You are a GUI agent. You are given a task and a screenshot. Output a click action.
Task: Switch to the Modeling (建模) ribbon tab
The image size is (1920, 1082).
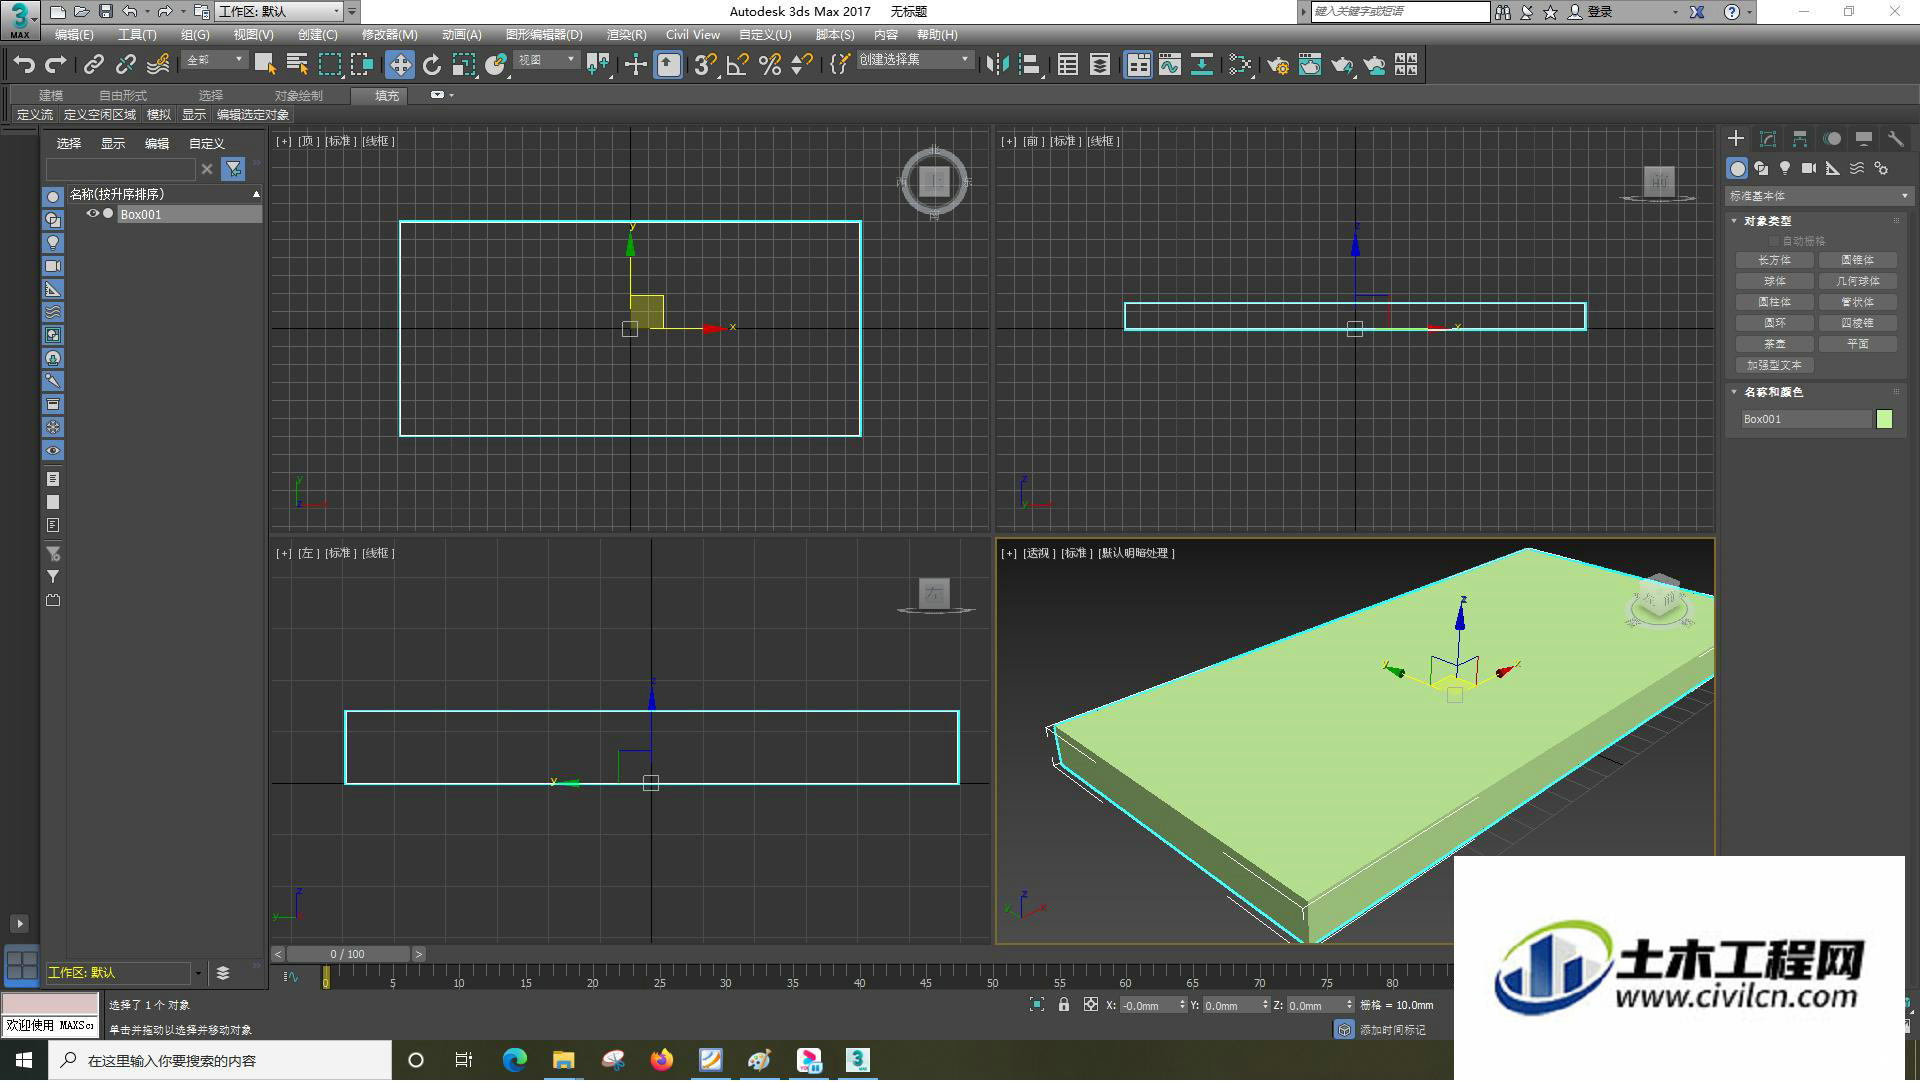click(51, 96)
